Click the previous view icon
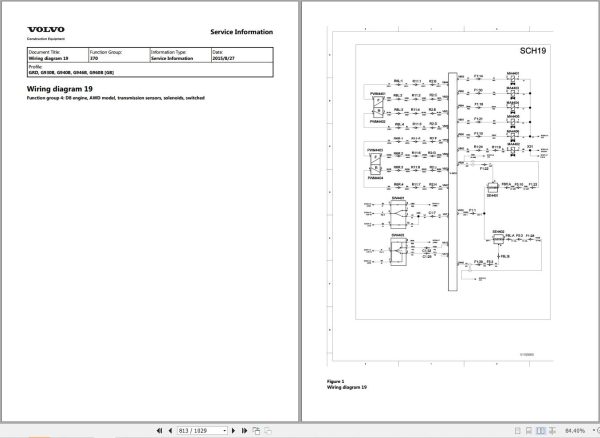This screenshot has height=438, width=600. click(256, 431)
